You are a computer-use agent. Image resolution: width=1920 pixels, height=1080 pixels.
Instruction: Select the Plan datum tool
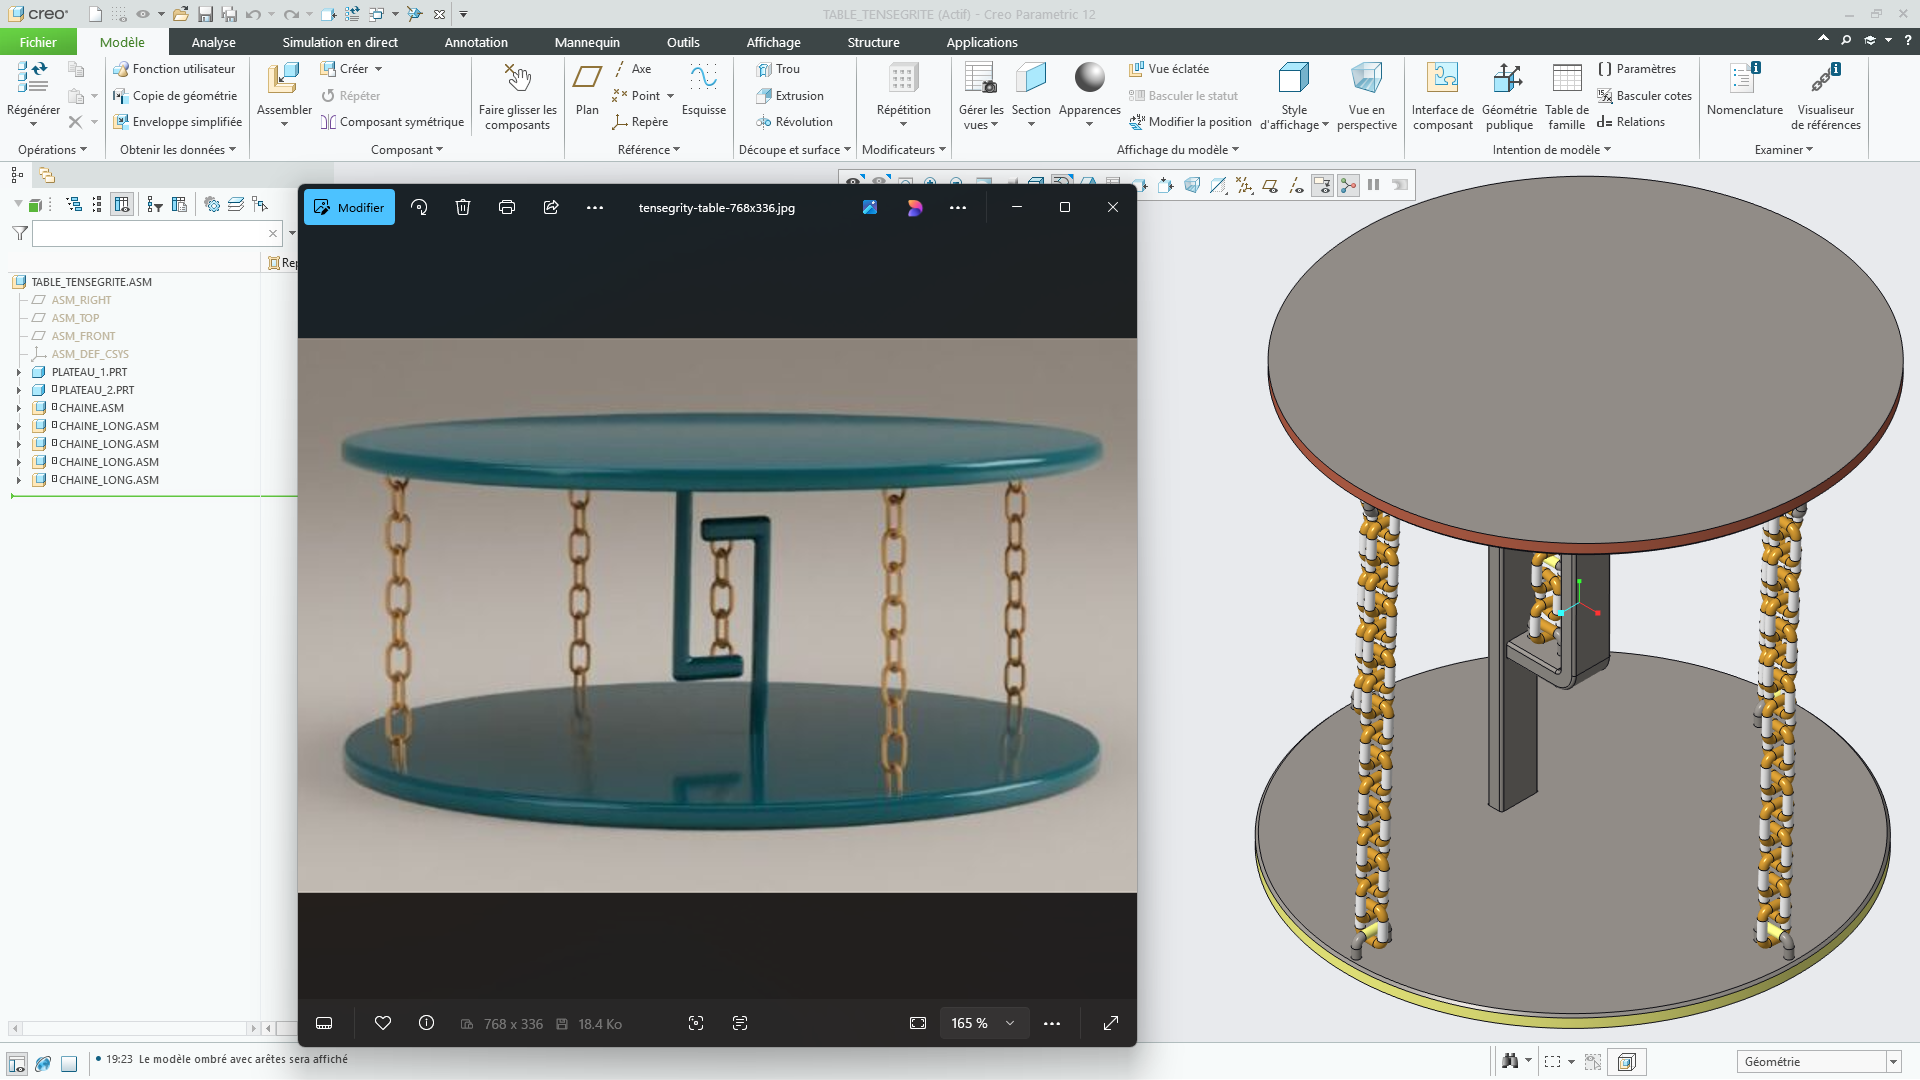click(x=587, y=78)
